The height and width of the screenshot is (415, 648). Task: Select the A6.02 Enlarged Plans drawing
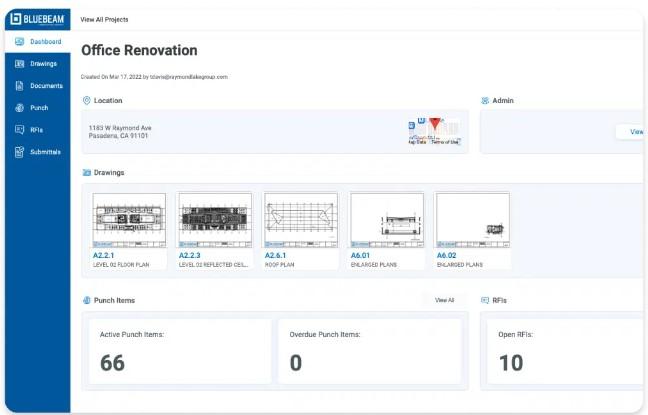pyautogui.click(x=473, y=221)
